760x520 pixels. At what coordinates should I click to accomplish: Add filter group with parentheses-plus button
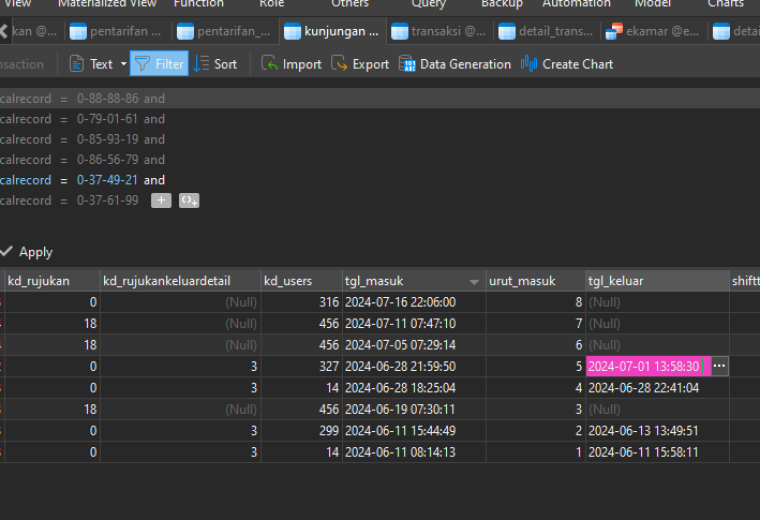pos(189,201)
